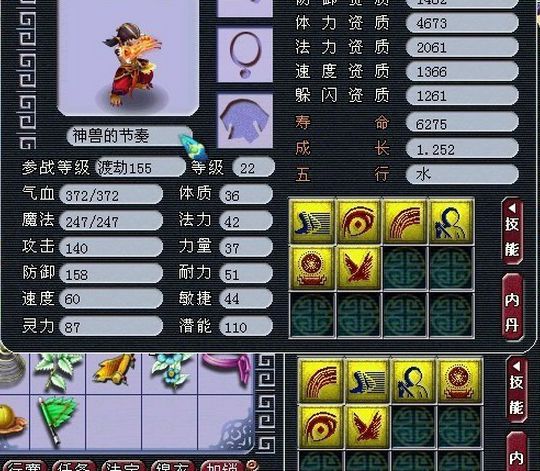Click the pet portrait preview
Image resolution: width=540 pixels, height=471 pixels.
coord(128,57)
